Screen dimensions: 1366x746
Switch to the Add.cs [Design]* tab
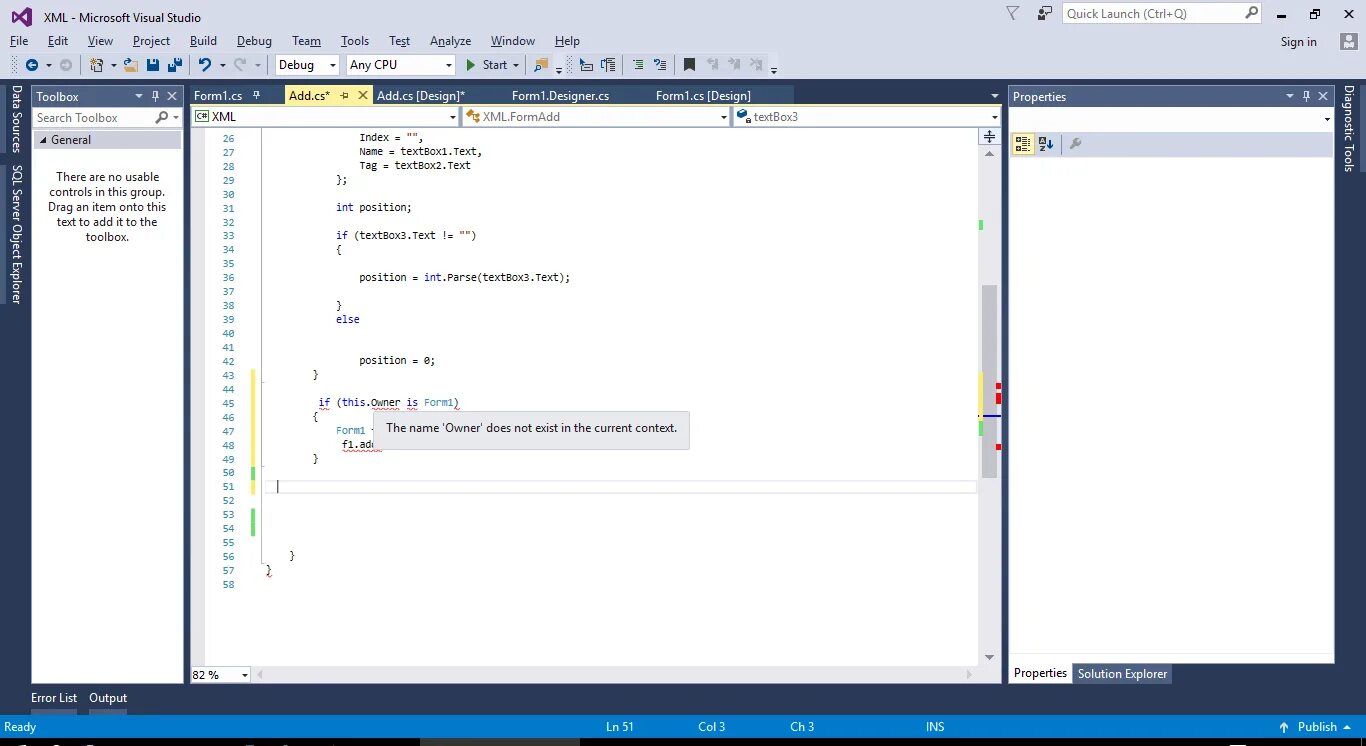tap(421, 95)
